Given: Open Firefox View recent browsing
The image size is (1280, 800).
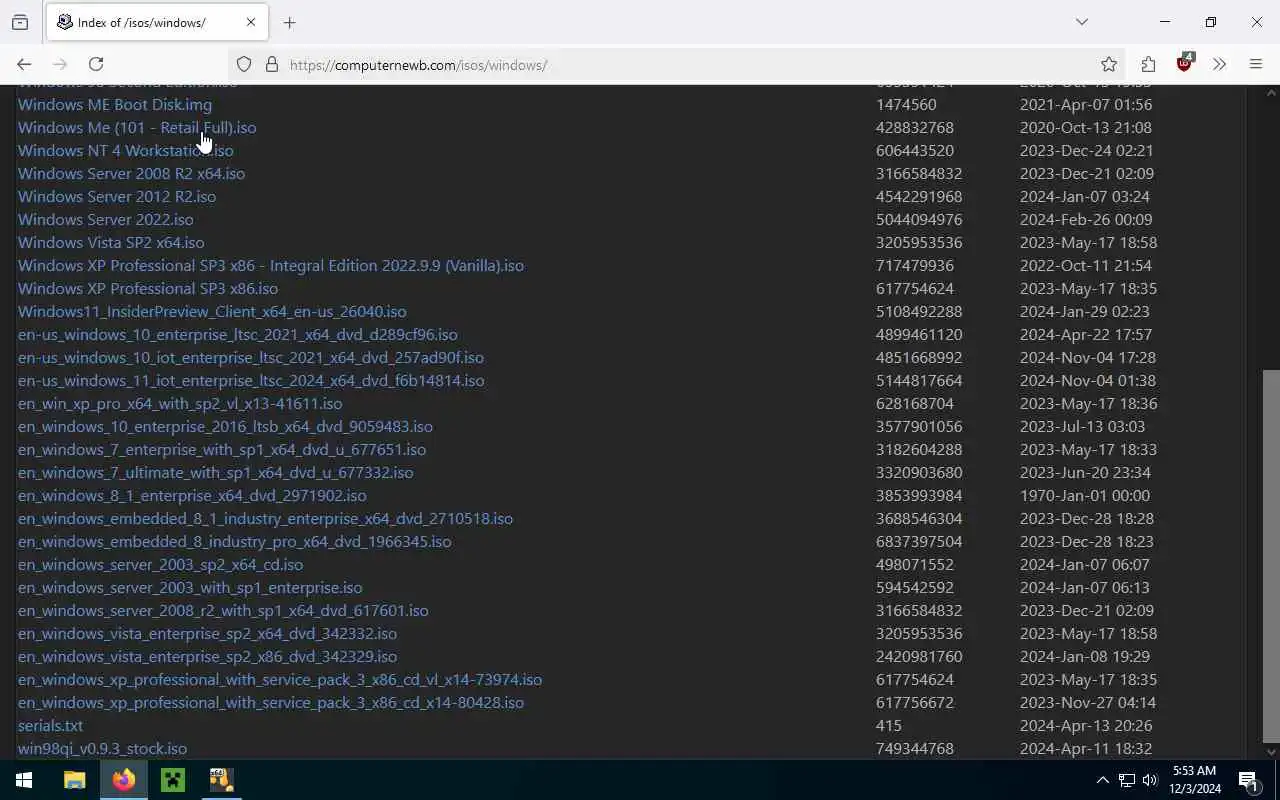Looking at the screenshot, I should pyautogui.click(x=20, y=22).
